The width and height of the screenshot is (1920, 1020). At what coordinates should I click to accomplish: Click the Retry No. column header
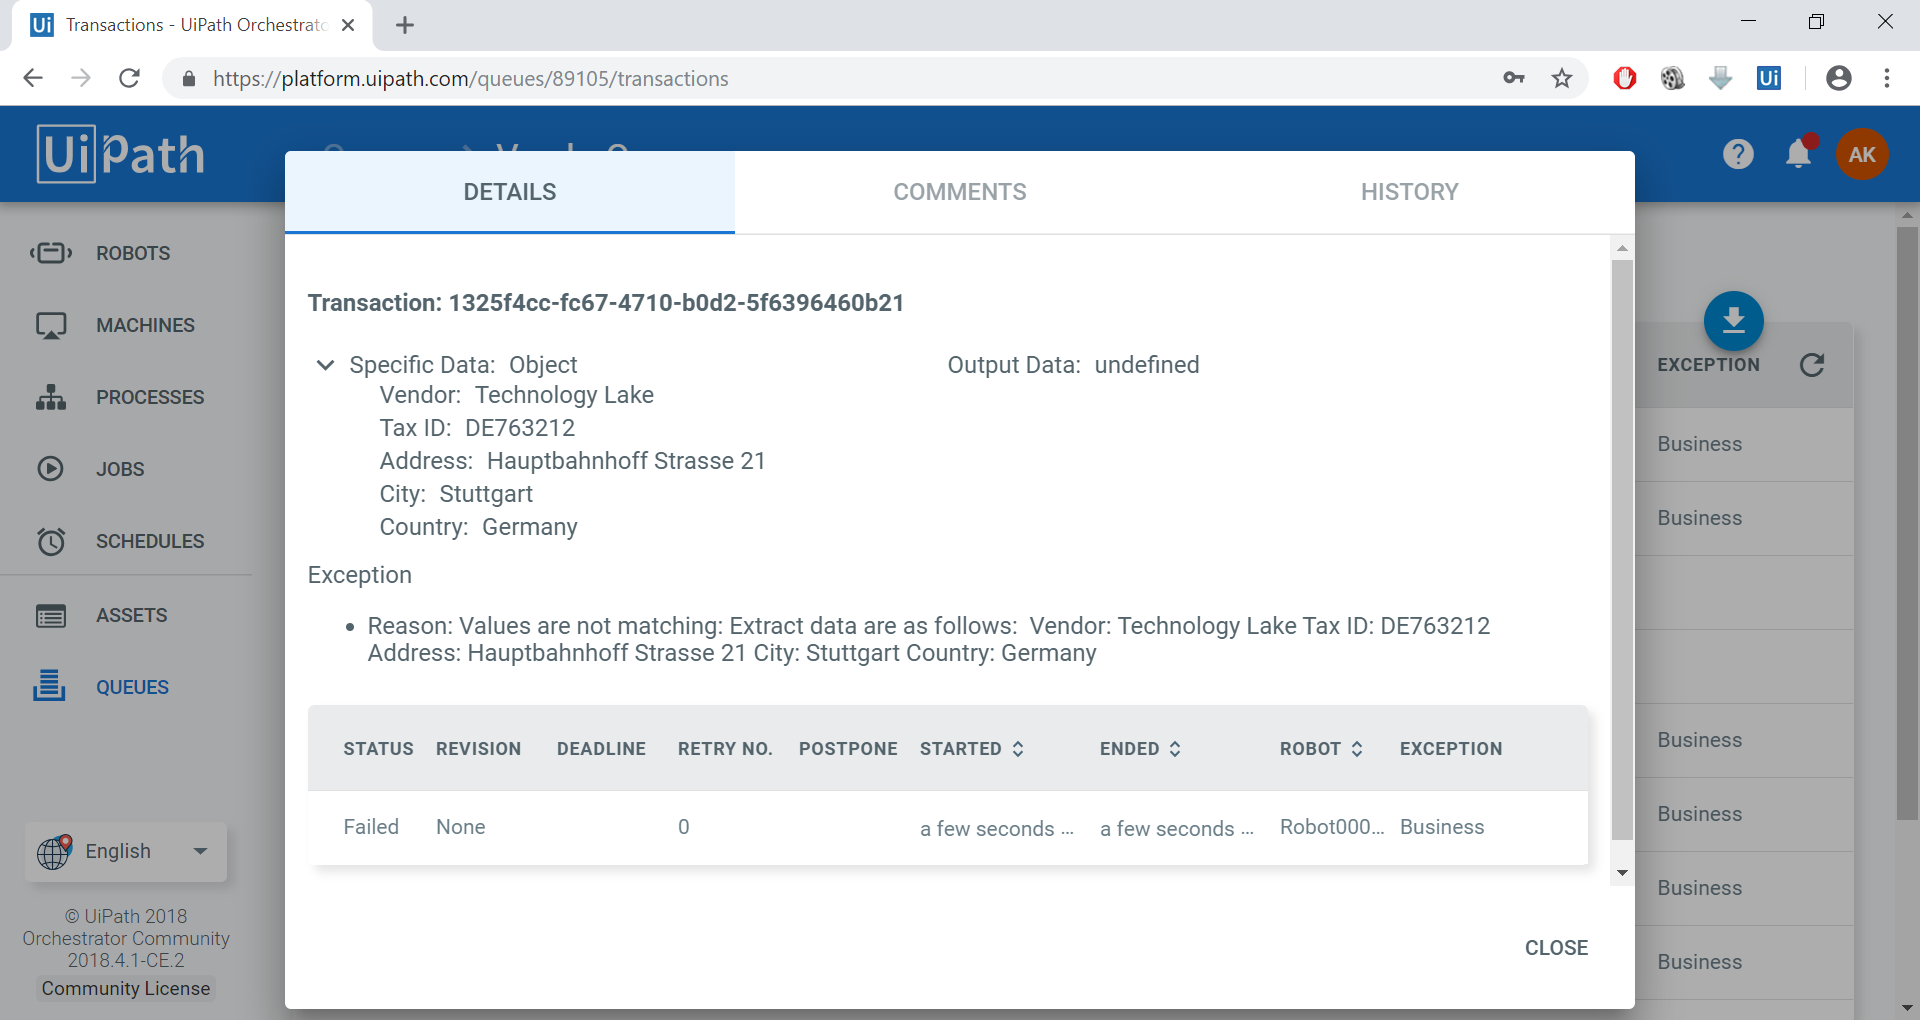725,749
